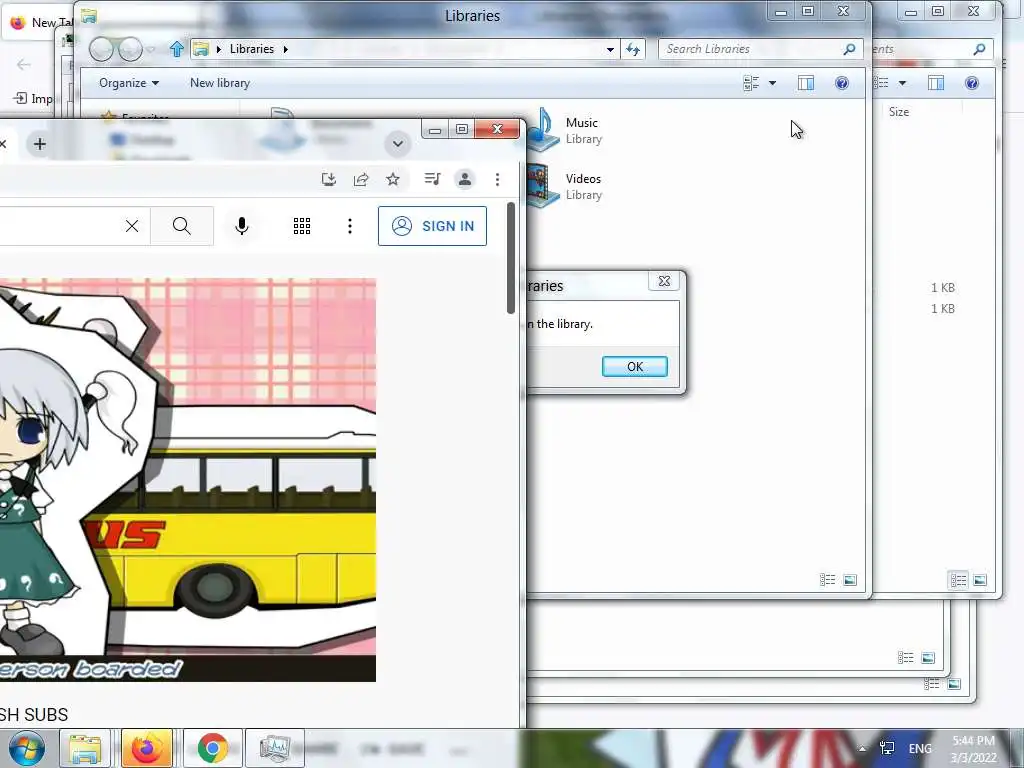This screenshot has width=1024, height=768.
Task: Open the YouTube apps grid icon
Action: pos(302,226)
